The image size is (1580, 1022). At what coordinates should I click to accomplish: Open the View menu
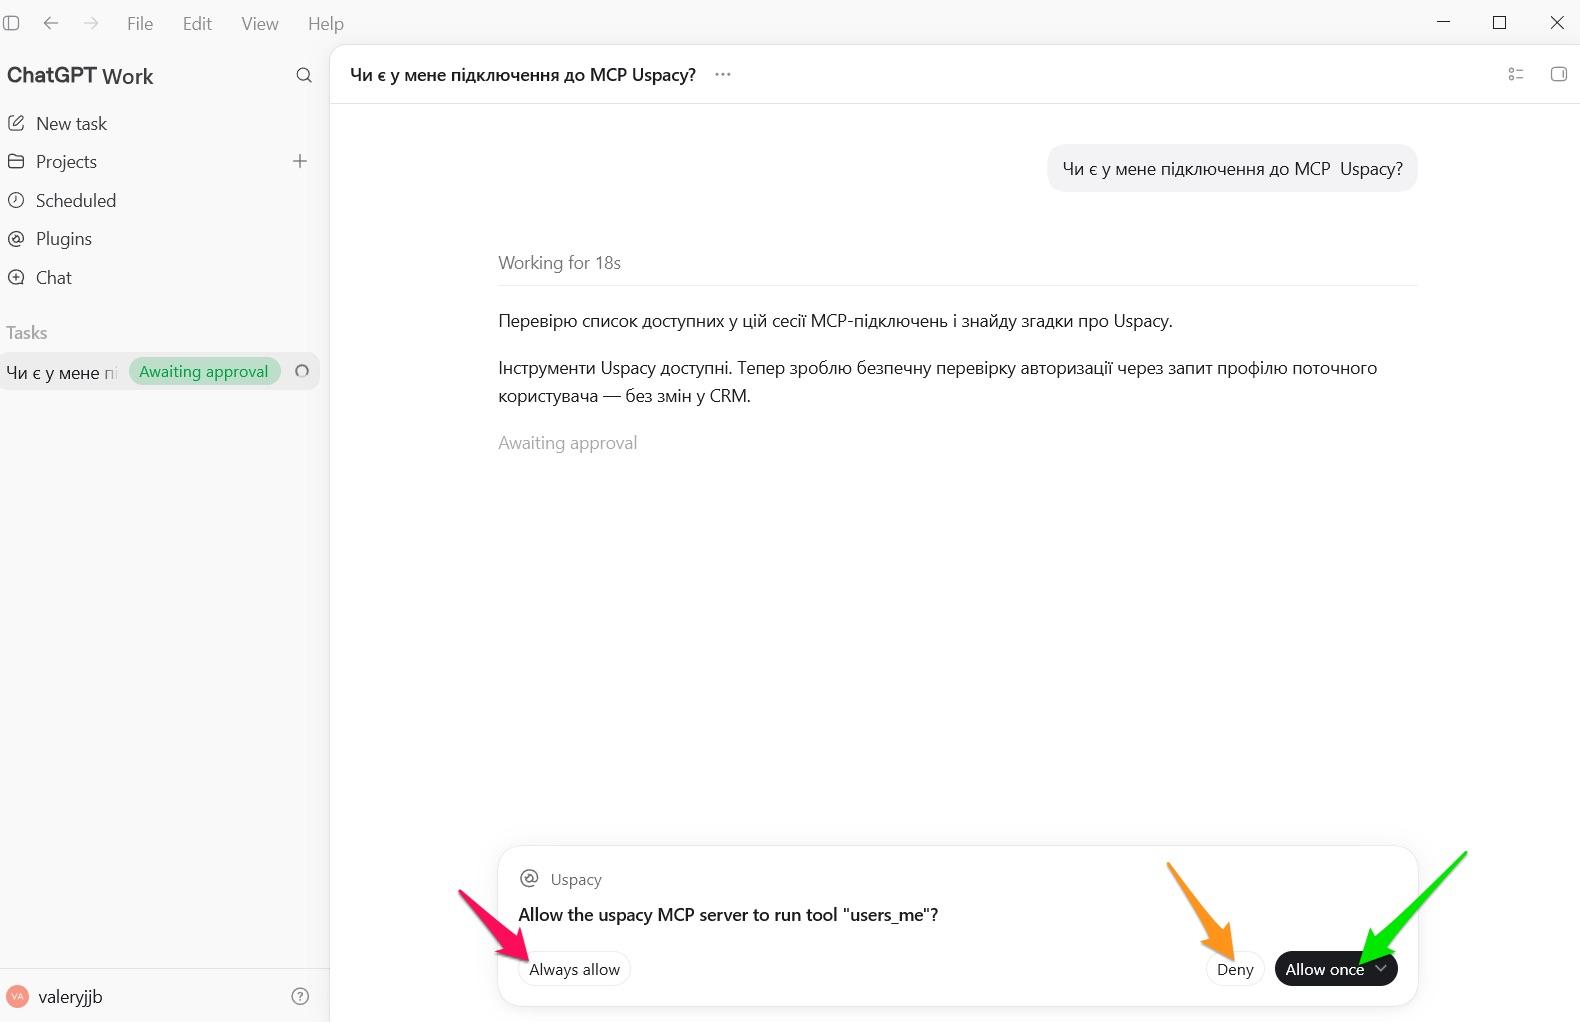point(260,24)
